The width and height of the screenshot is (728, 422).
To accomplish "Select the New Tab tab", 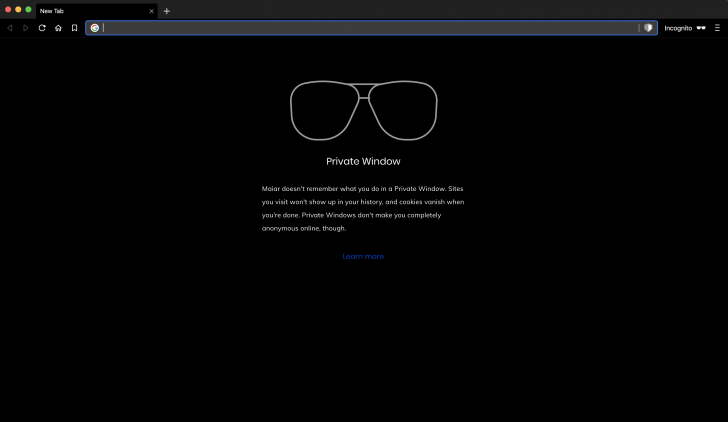I will [x=97, y=11].
